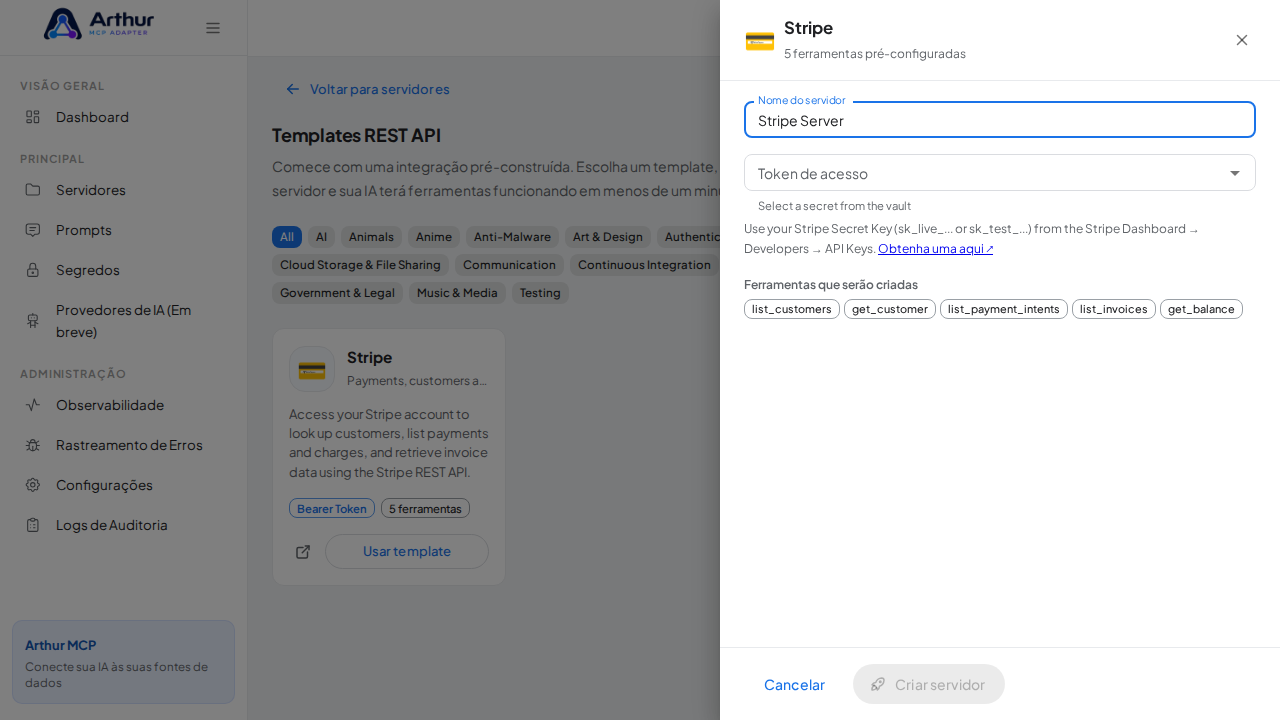Open Observabilidade section
Screen dimensions: 1280x720
[124, 405]
